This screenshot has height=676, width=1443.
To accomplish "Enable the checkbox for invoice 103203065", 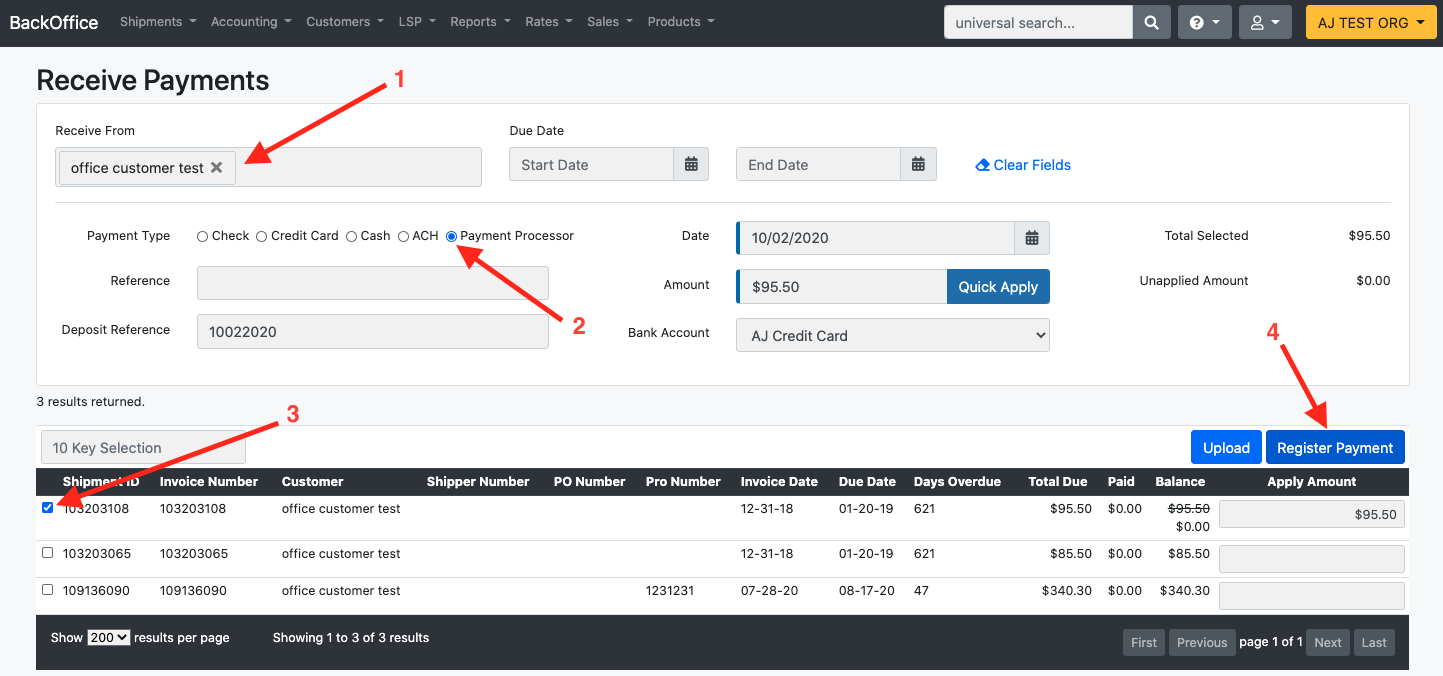I will (47, 553).
